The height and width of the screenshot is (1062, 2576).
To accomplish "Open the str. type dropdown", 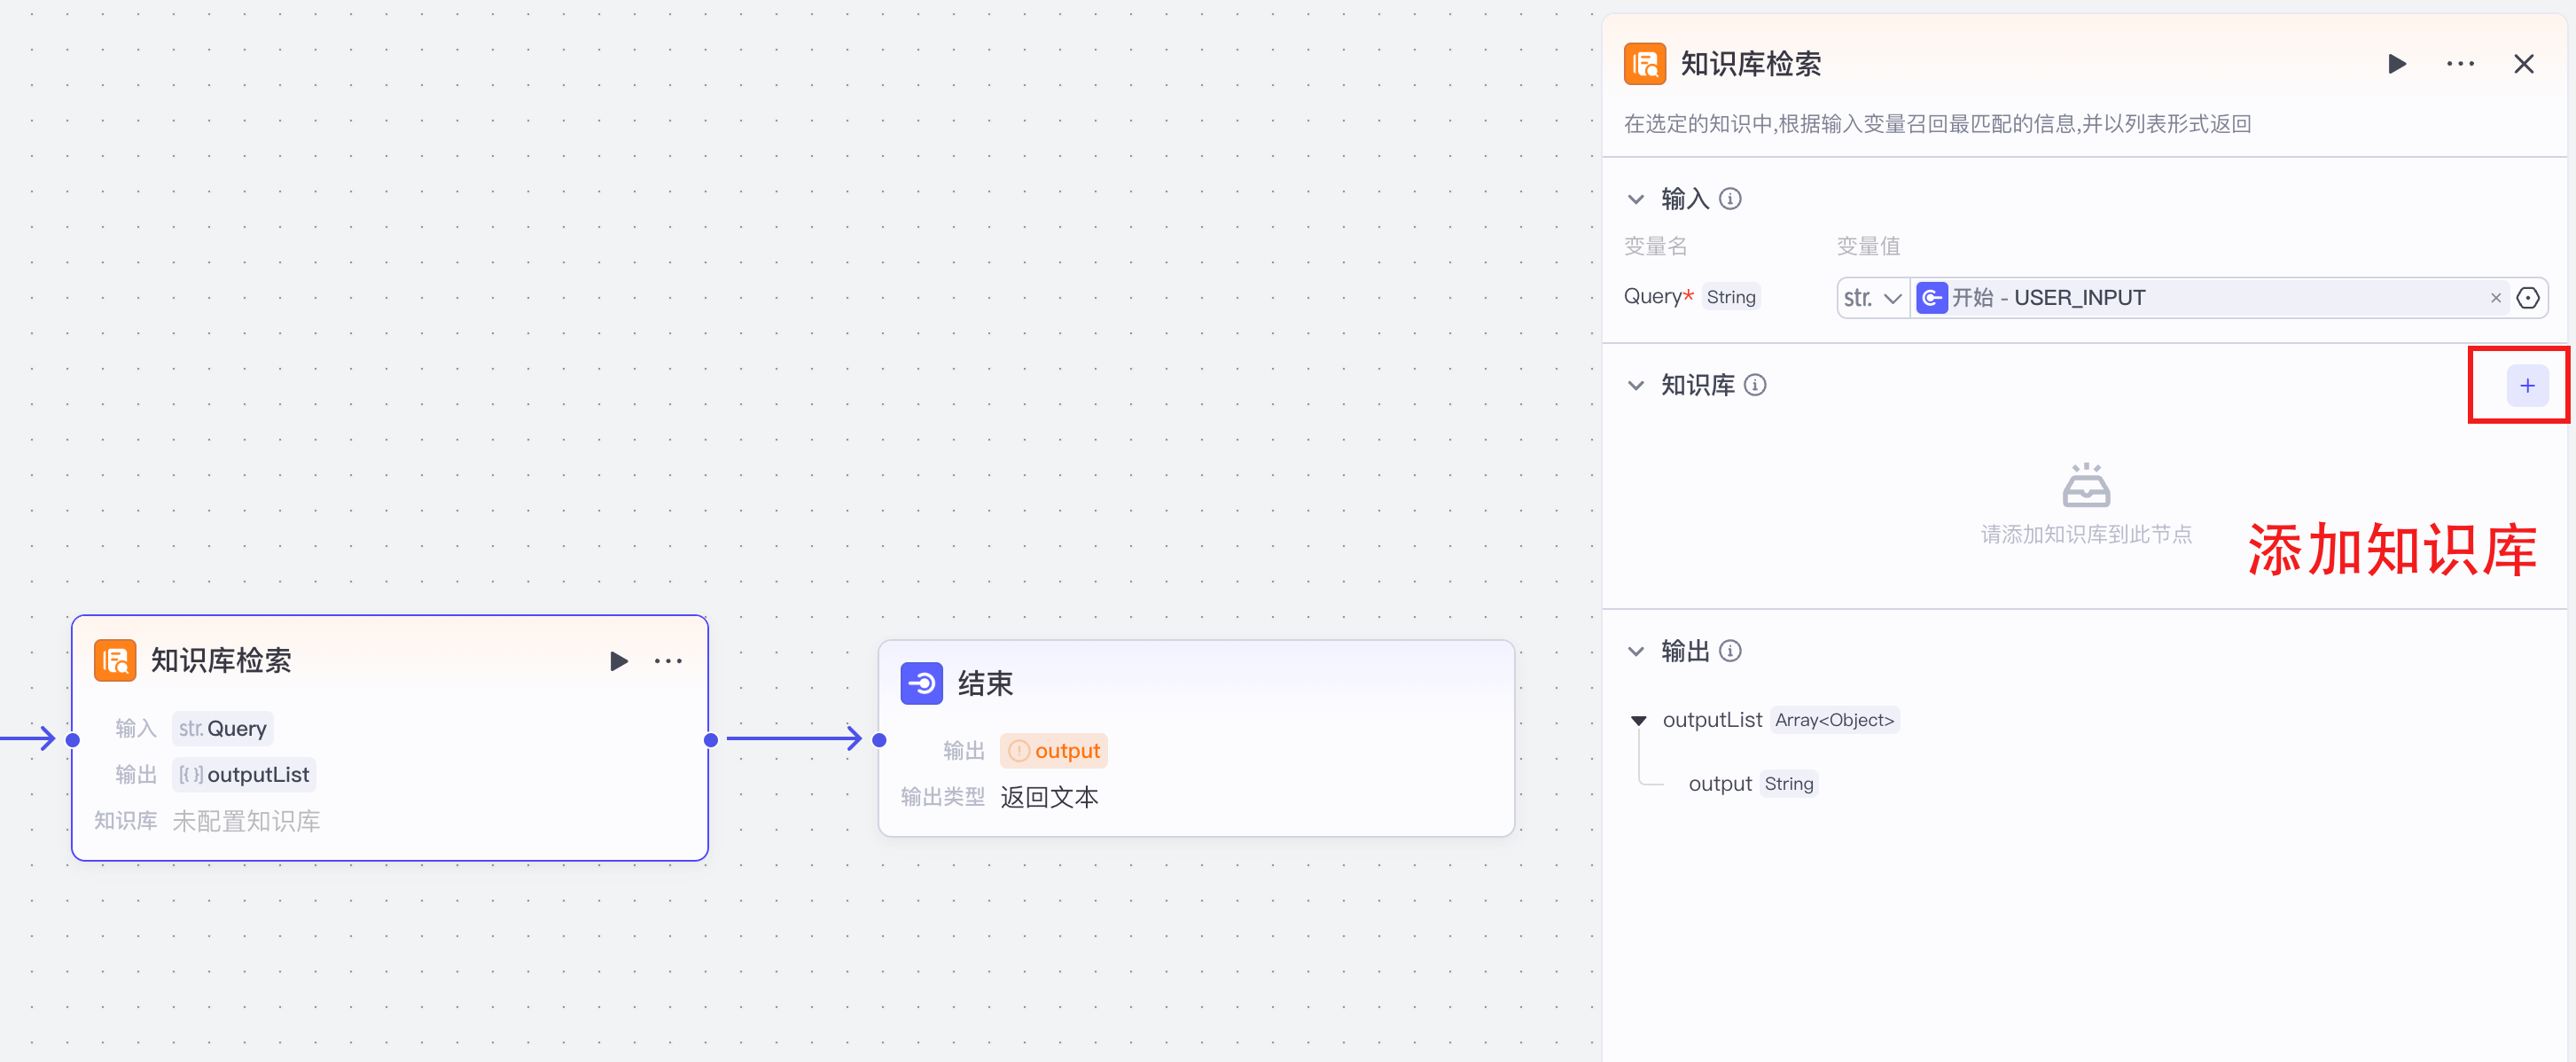I will pyautogui.click(x=1871, y=297).
